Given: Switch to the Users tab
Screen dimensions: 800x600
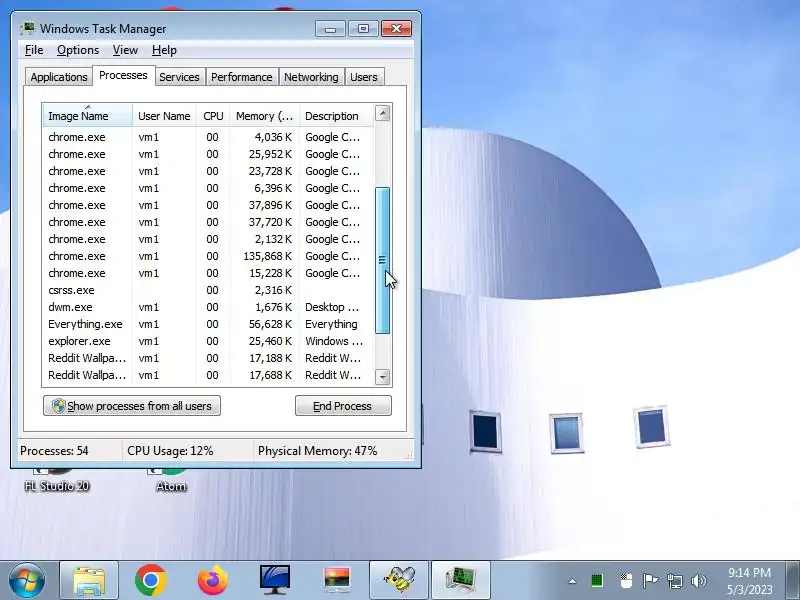Looking at the screenshot, I should pos(364,77).
